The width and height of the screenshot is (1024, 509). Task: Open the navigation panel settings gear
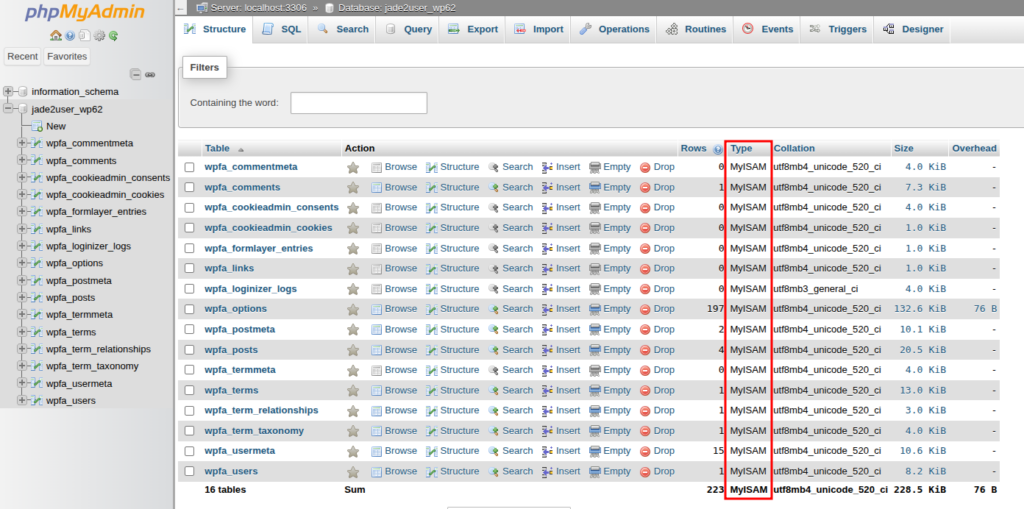pyautogui.click(x=99, y=35)
